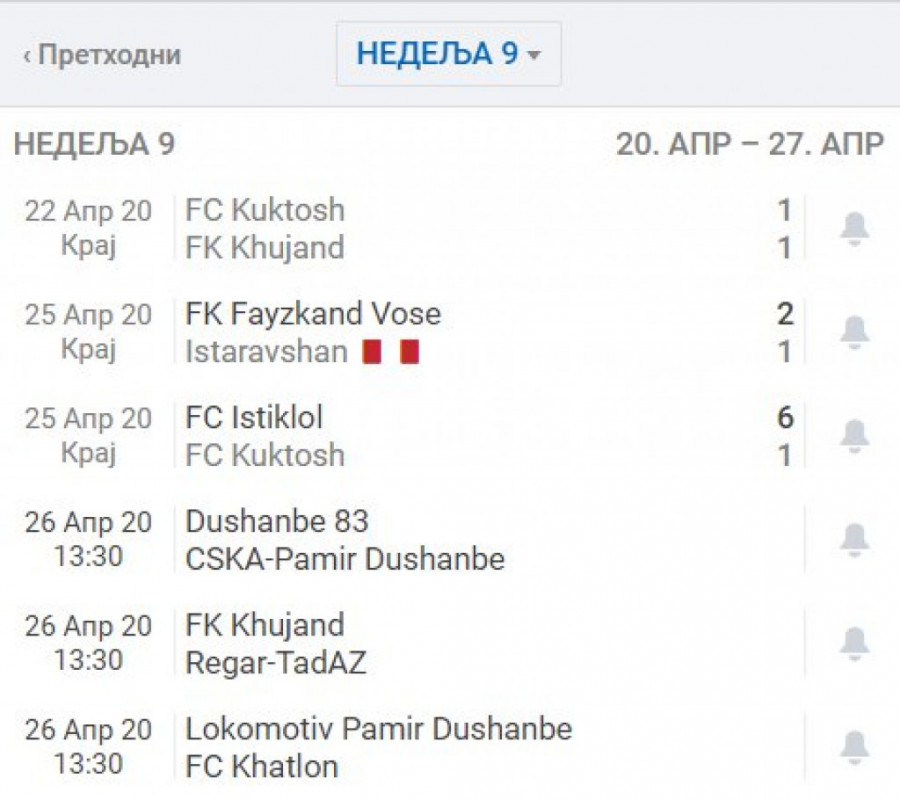900x800 pixels.
Task: Click the НЕДЕЉА 9 section heading
Action: point(95,144)
